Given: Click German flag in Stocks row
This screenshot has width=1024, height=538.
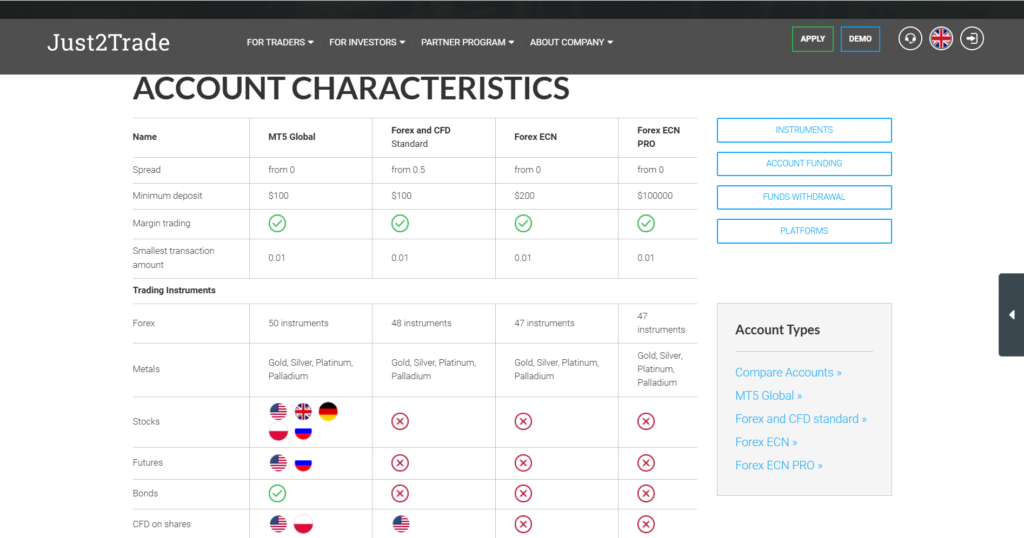Looking at the screenshot, I should pos(328,411).
